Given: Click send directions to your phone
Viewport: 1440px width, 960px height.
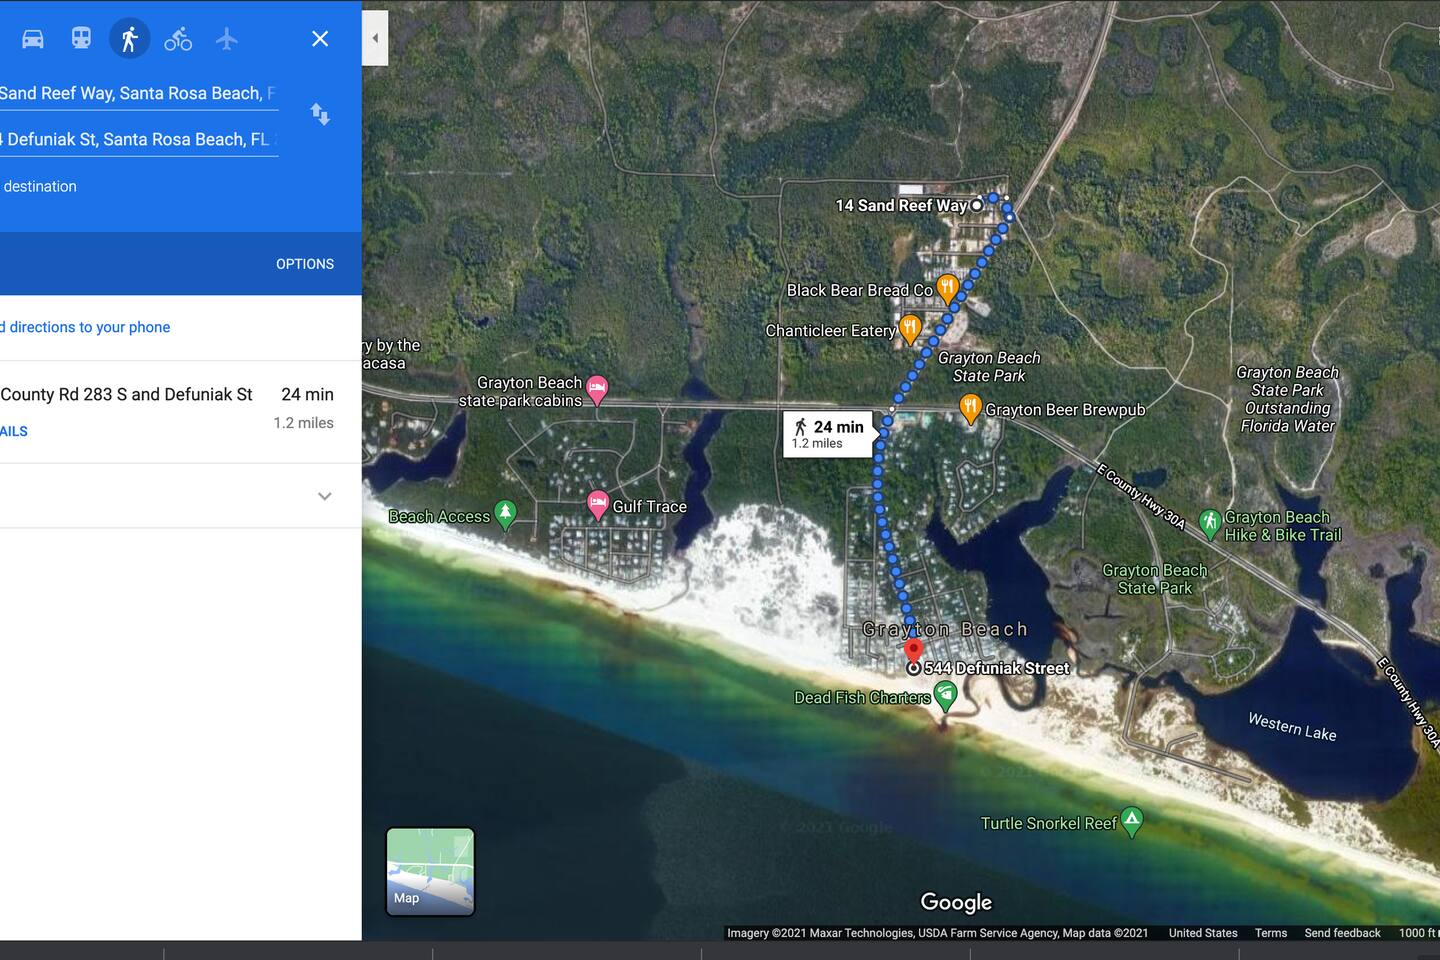Looking at the screenshot, I should tap(88, 327).
